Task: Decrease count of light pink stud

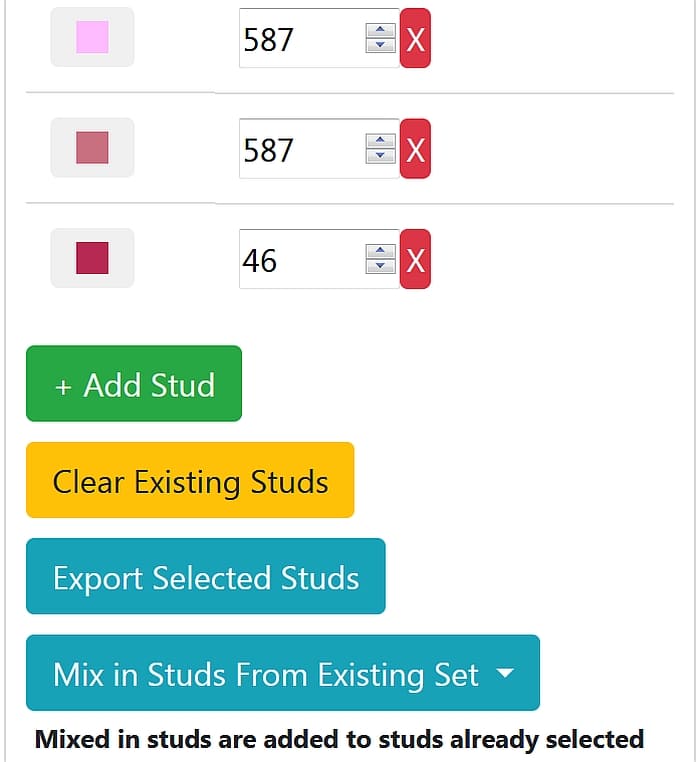Action: tap(380, 45)
